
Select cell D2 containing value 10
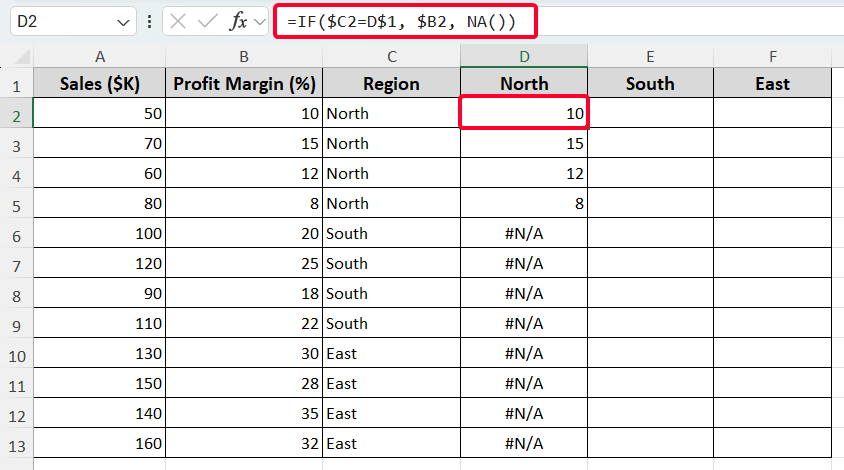524,113
